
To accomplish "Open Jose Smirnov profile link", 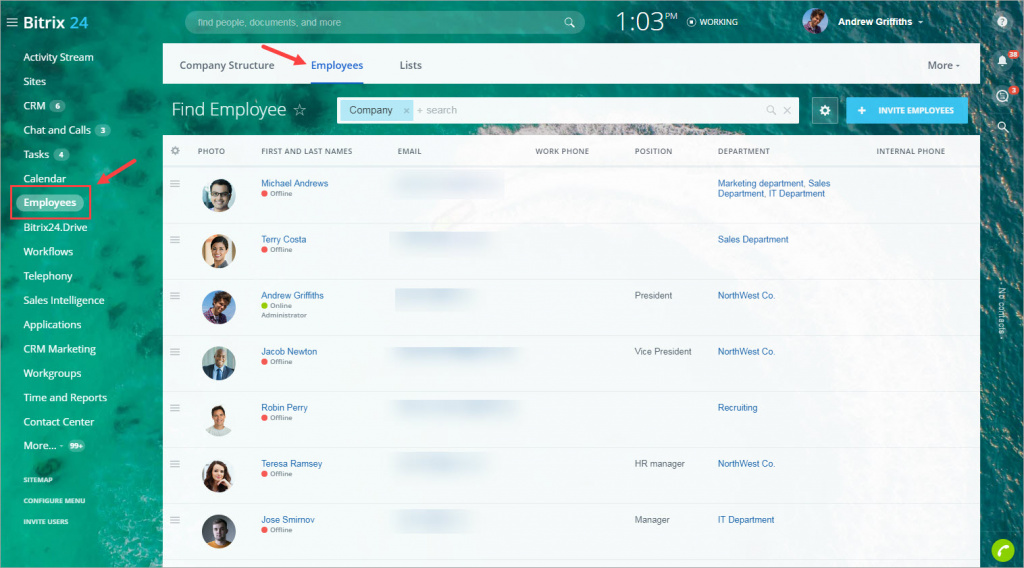I will pos(288,520).
